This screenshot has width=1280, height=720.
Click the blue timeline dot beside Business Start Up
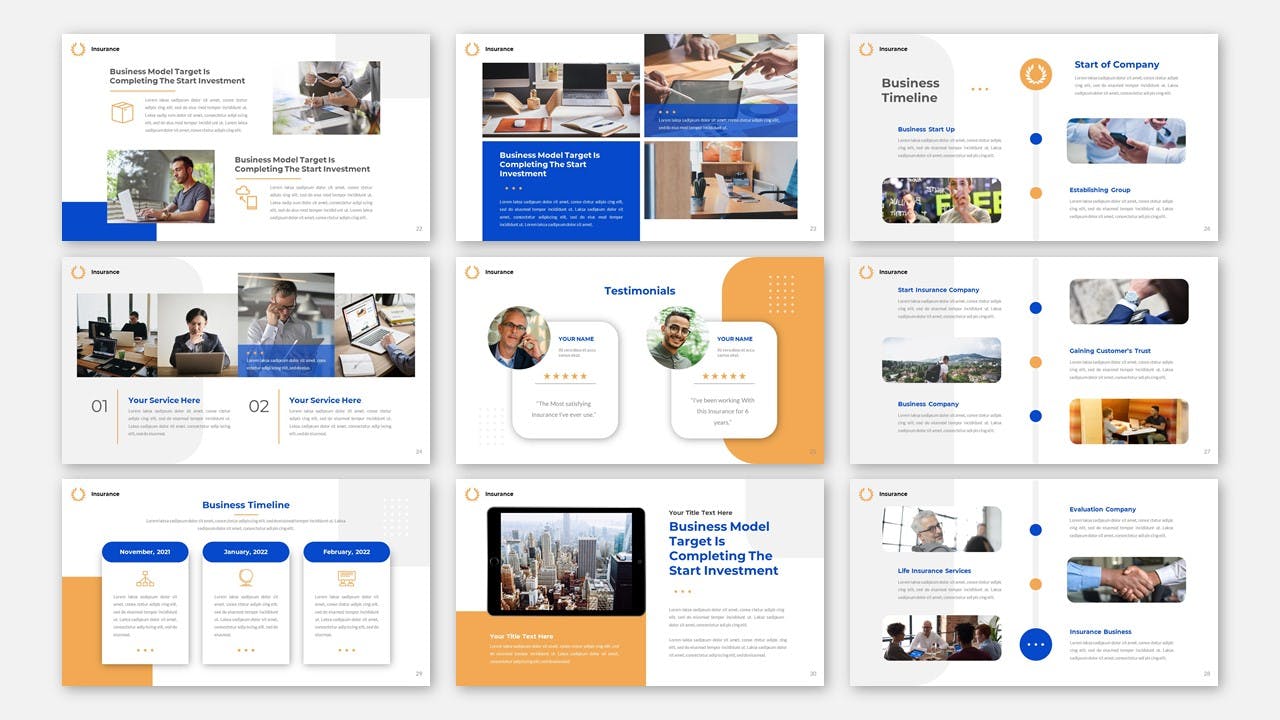[1035, 139]
